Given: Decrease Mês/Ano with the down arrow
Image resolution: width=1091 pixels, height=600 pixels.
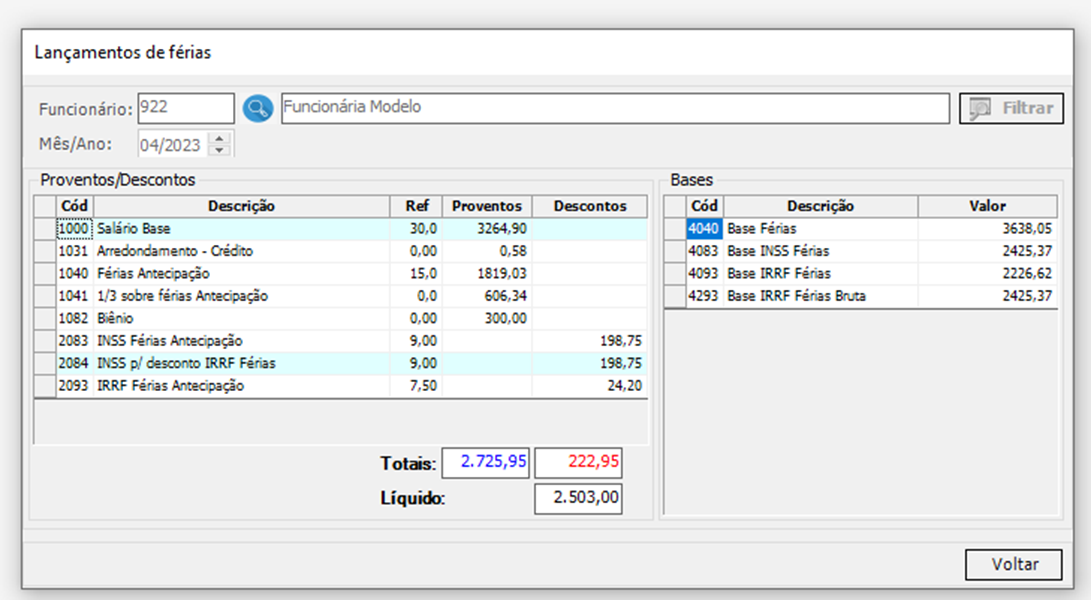Looking at the screenshot, I should (220, 150).
